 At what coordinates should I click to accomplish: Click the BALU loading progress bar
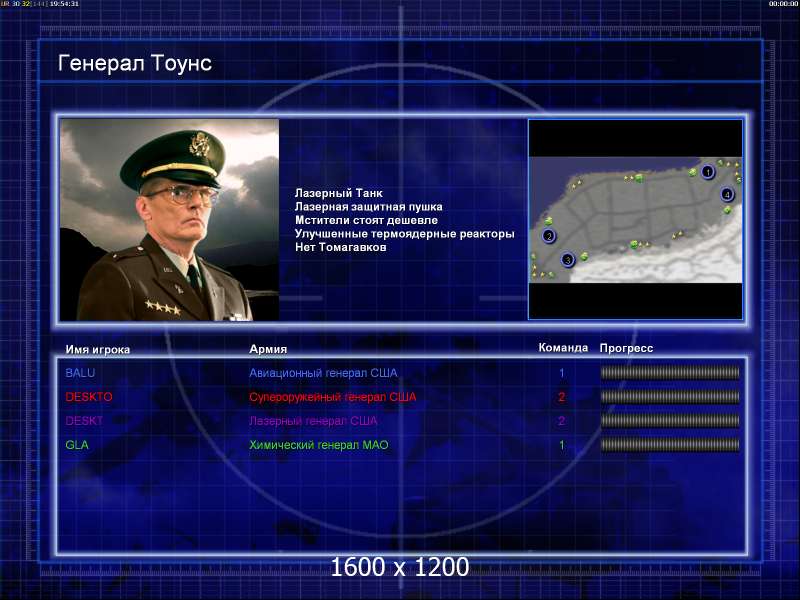(x=670, y=372)
